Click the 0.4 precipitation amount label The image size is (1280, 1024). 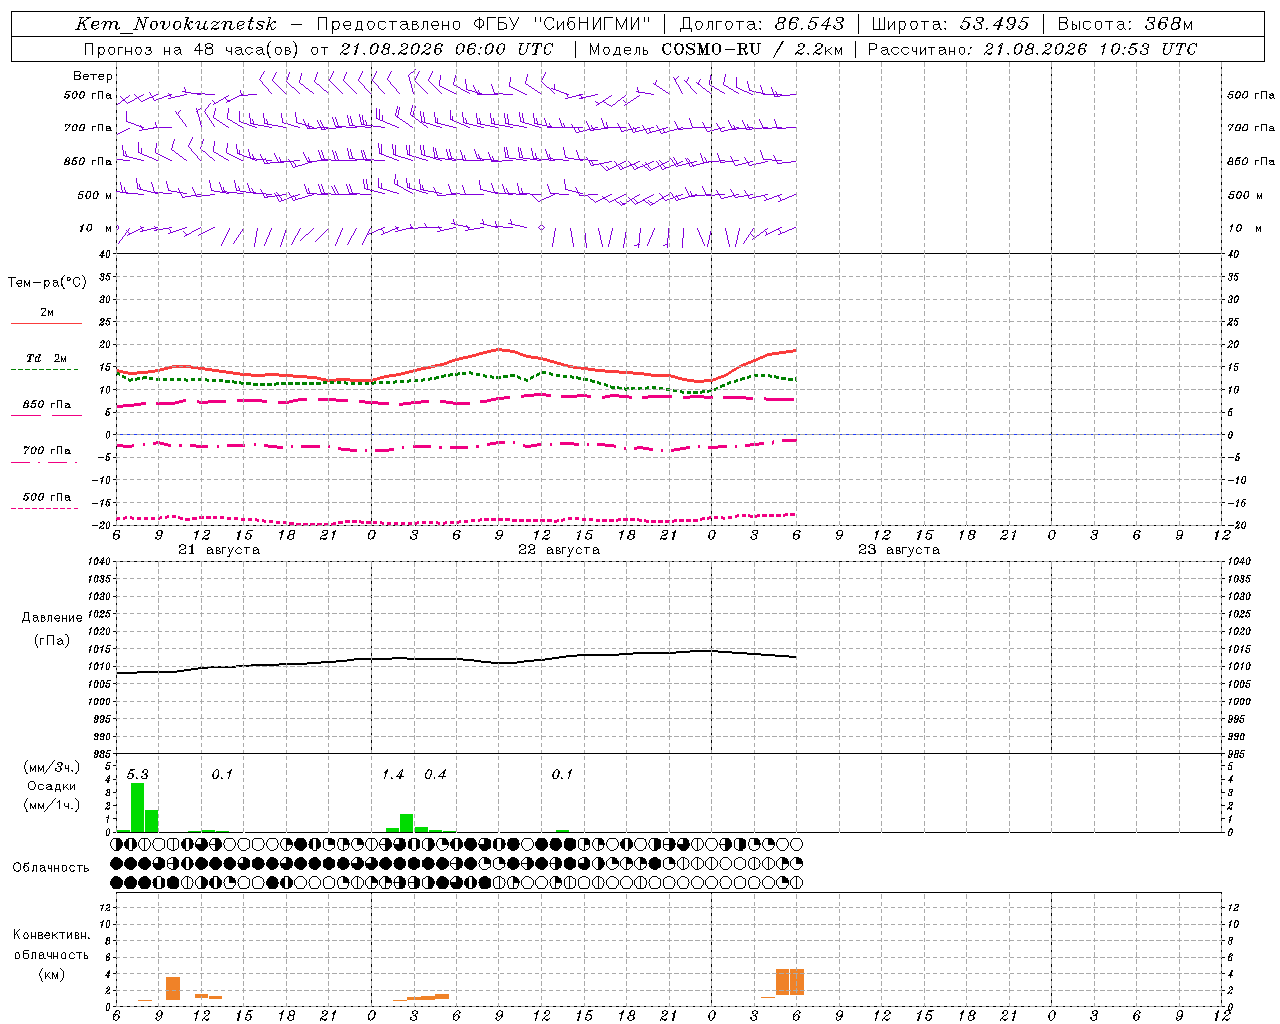click(435, 774)
